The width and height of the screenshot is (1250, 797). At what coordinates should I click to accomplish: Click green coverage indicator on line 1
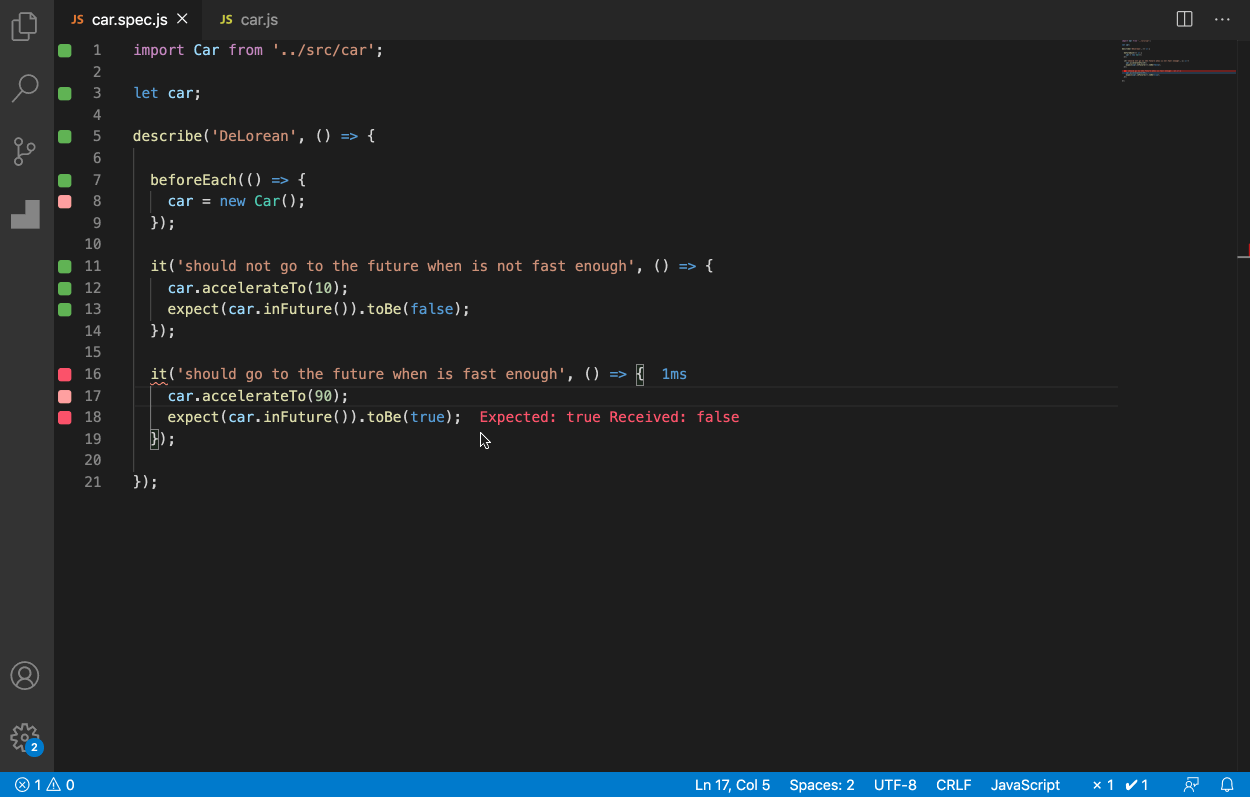(65, 50)
